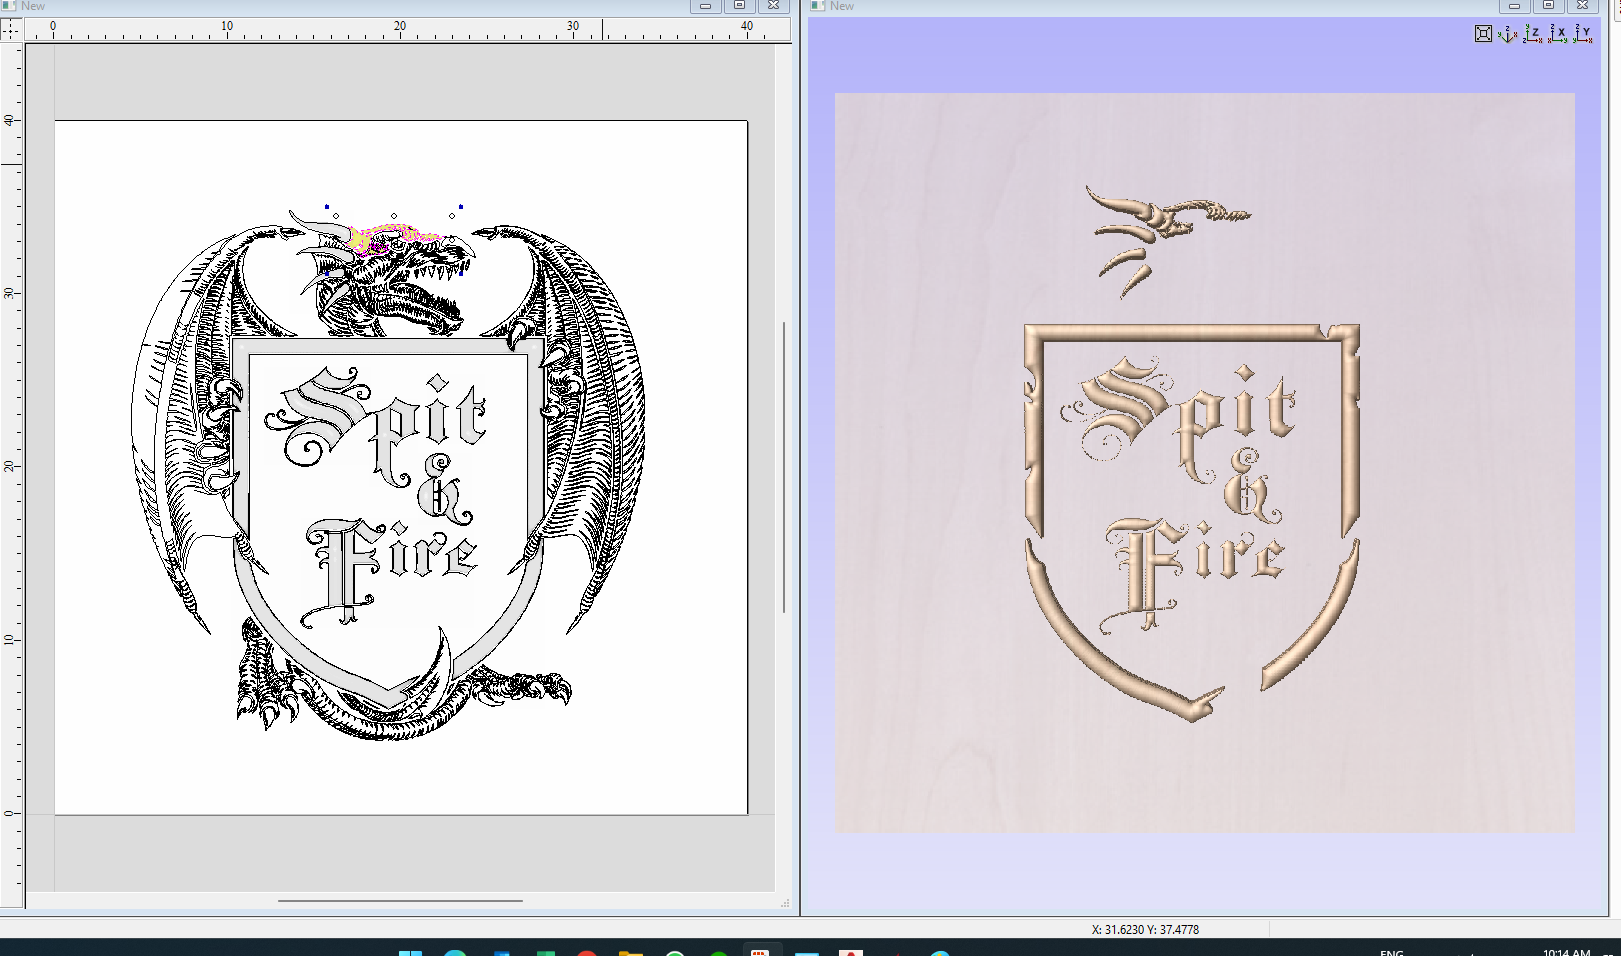Image resolution: width=1621 pixels, height=956 pixels.
Task: Click the zoom-to-fit icon in 3D view
Action: pos(1483,34)
